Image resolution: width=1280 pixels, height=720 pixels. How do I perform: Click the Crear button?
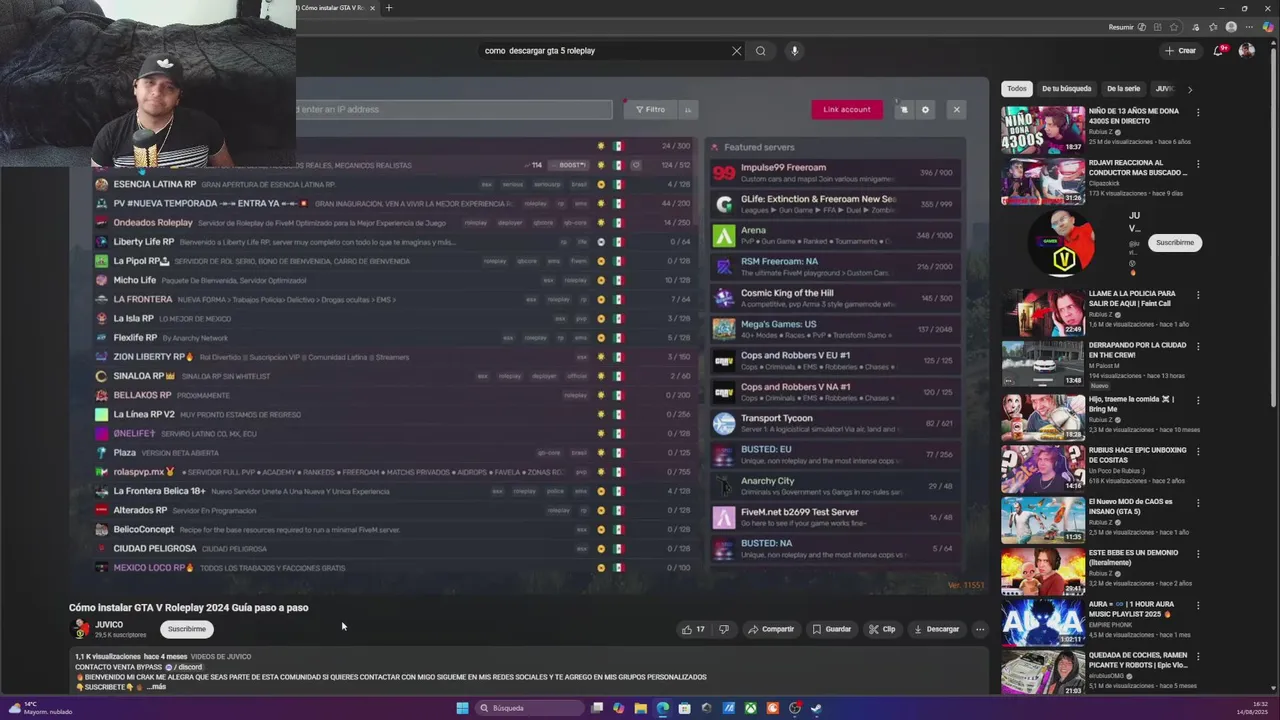coord(1180,50)
